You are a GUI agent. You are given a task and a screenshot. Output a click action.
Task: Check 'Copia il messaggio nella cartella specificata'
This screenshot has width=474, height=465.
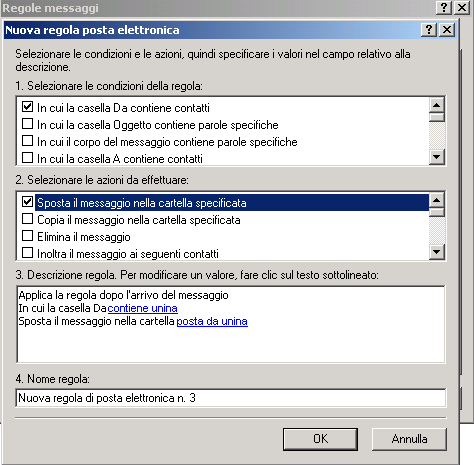click(x=27, y=219)
